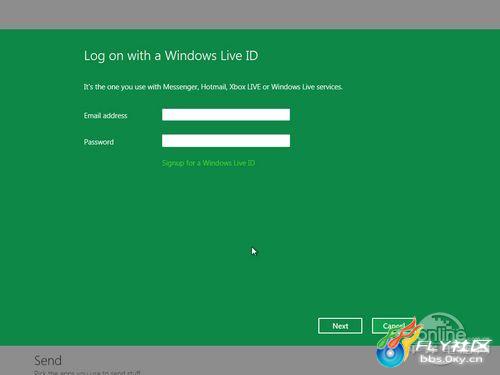Click the Cancel button
The image size is (500, 375).
coord(393,326)
